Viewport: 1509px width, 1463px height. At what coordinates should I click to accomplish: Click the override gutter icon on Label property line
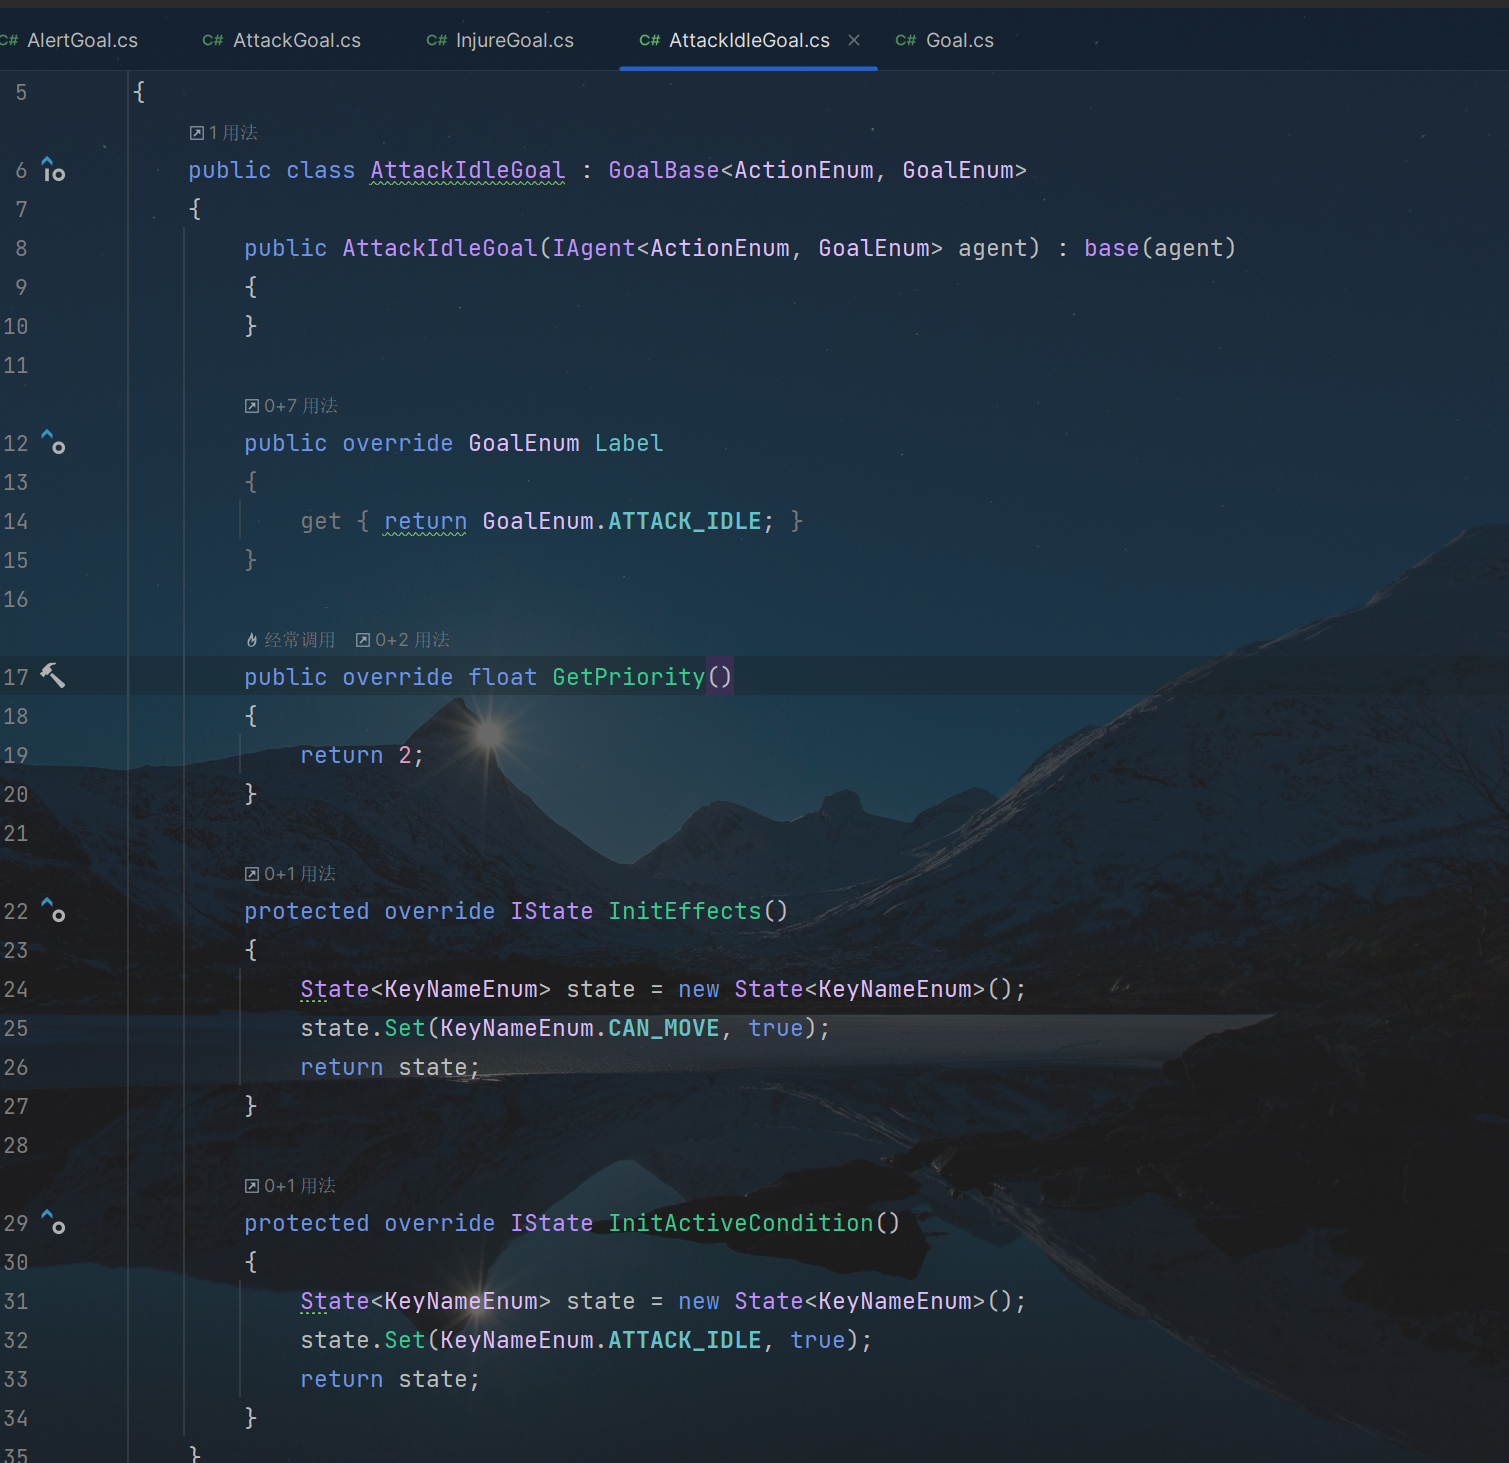click(x=53, y=442)
